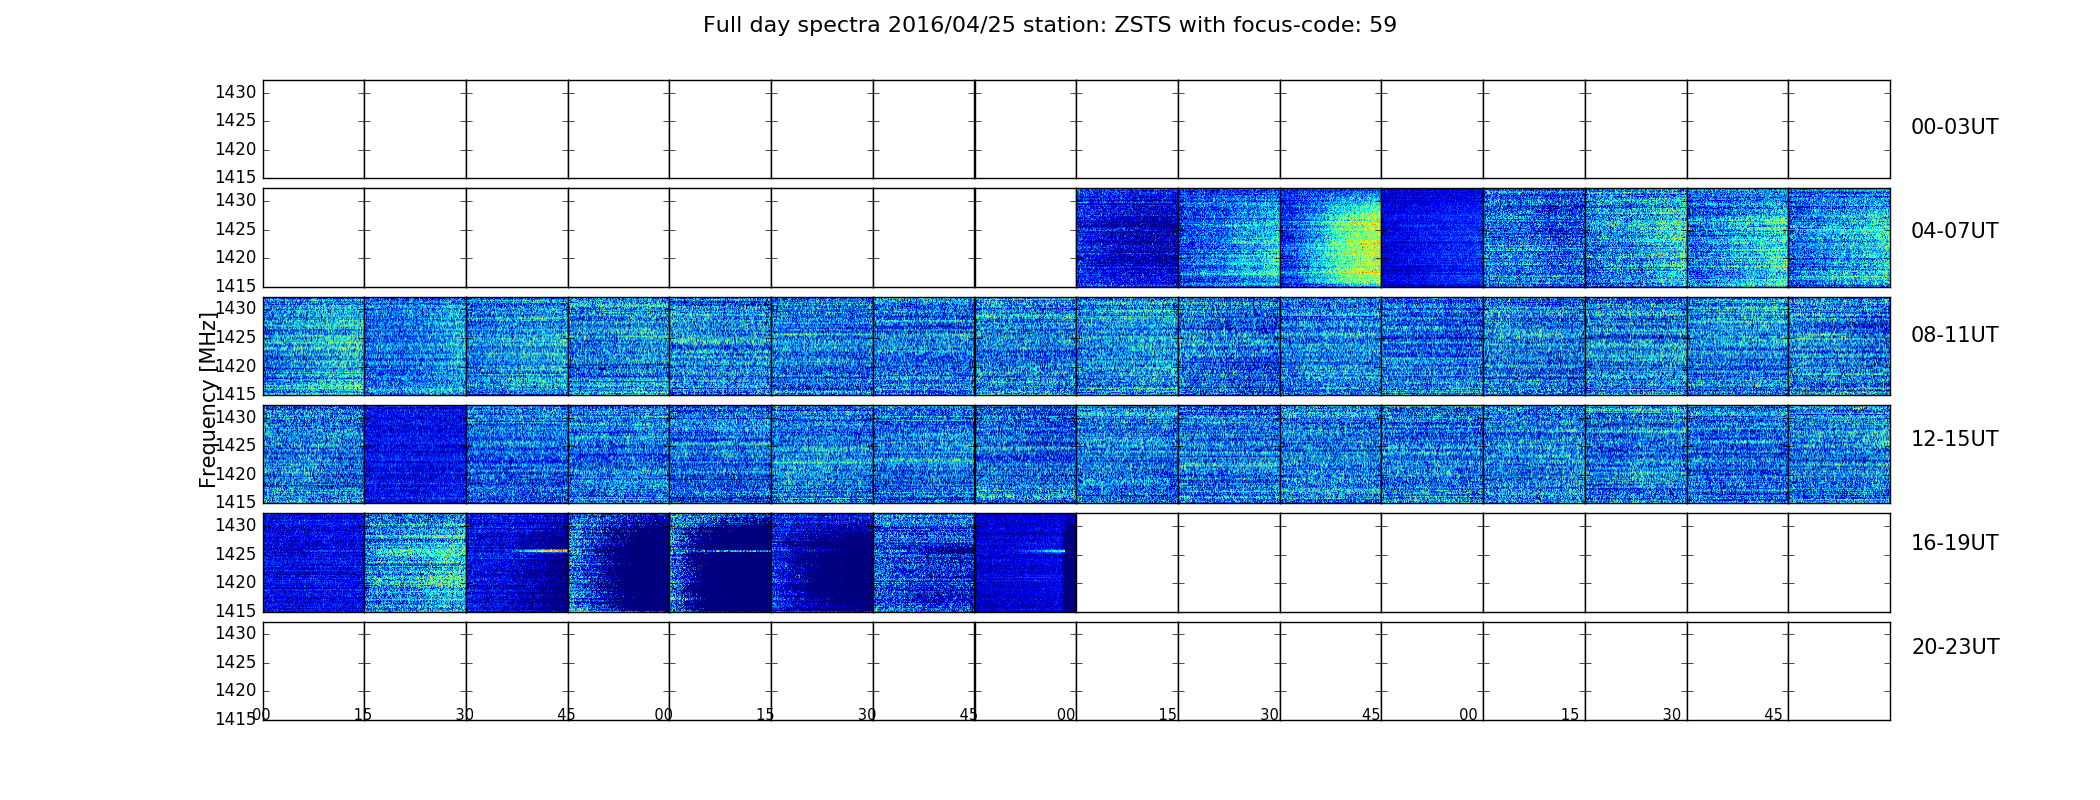
Task: Click the 1420 tick in 12-15UT row
Action: pyautogui.click(x=236, y=474)
